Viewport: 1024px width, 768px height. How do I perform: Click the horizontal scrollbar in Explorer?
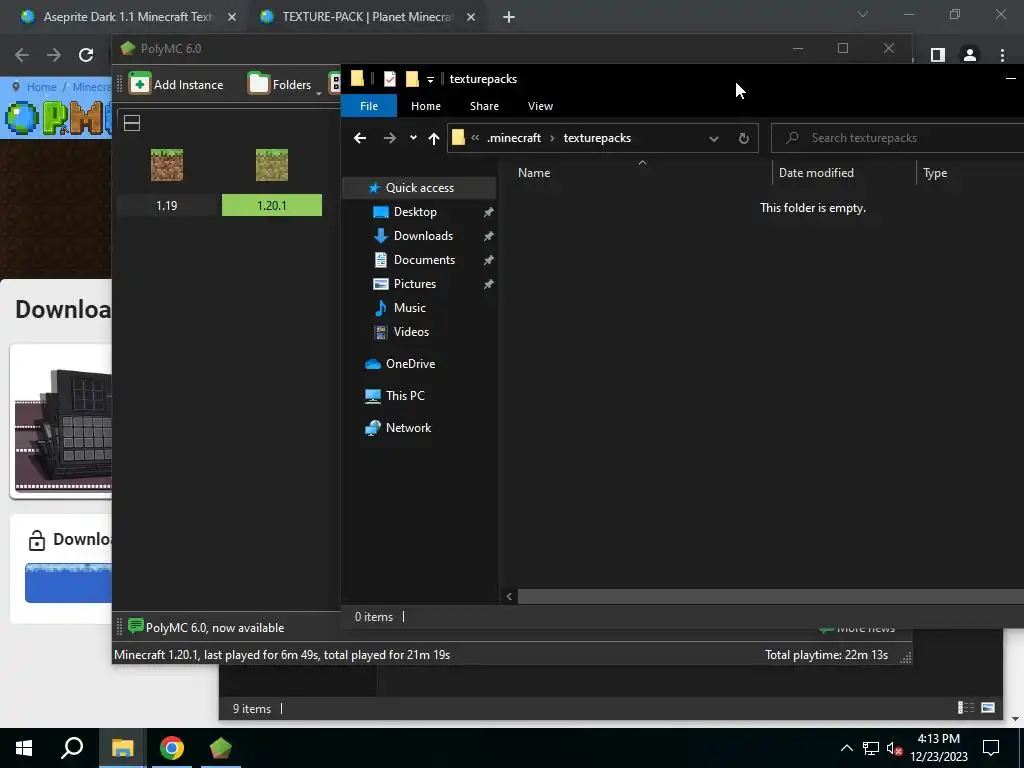(x=771, y=596)
